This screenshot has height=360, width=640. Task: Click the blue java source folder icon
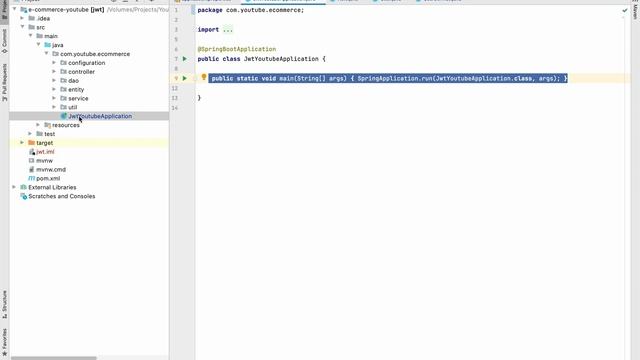coord(47,45)
